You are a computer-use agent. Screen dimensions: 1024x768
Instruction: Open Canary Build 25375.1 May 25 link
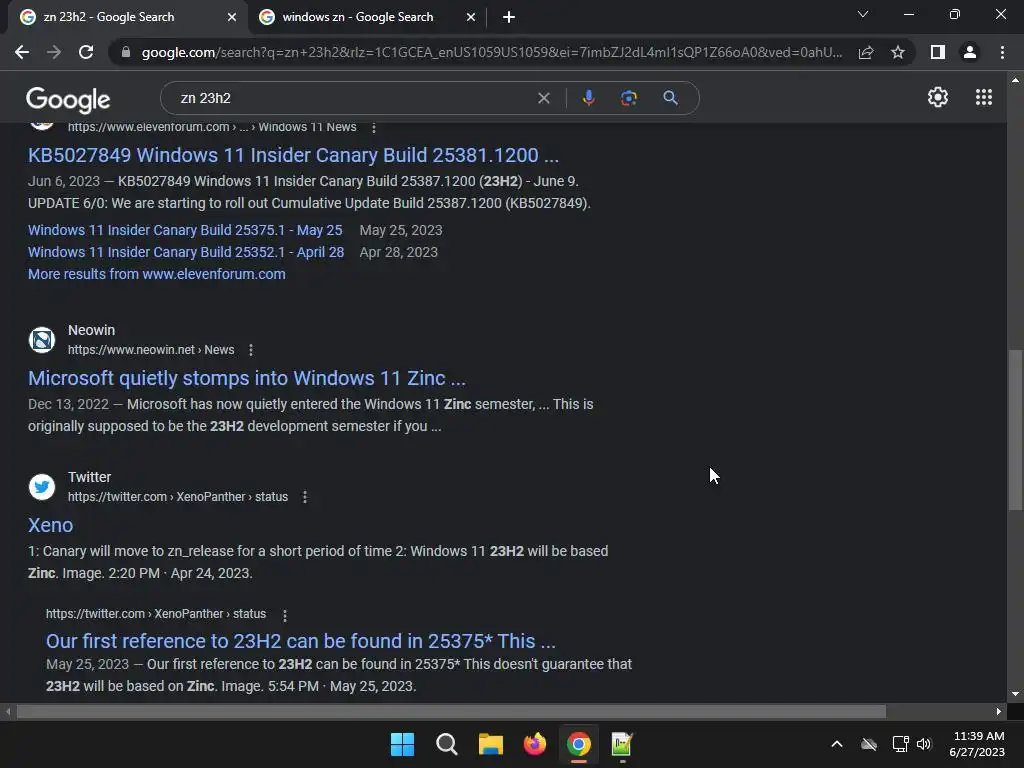(185, 230)
